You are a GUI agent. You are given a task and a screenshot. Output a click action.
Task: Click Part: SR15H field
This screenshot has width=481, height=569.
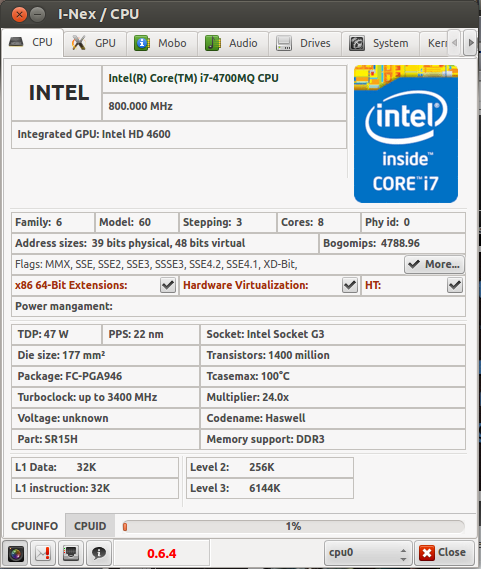[105, 439]
